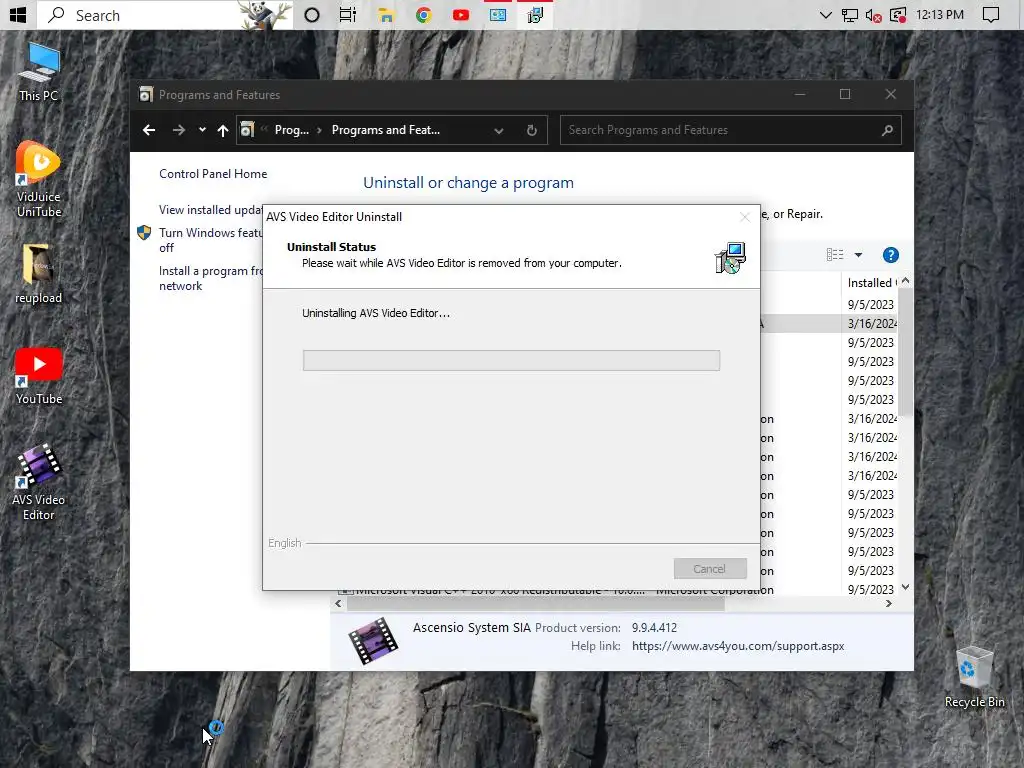Switch to the Control Panel taskbar window
The width and height of the screenshot is (1024, 768).
click(498, 14)
